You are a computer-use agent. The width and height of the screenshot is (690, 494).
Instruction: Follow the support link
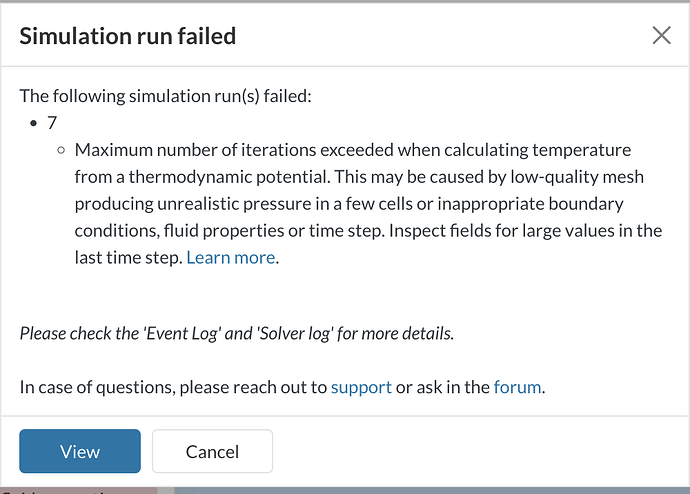pos(361,386)
